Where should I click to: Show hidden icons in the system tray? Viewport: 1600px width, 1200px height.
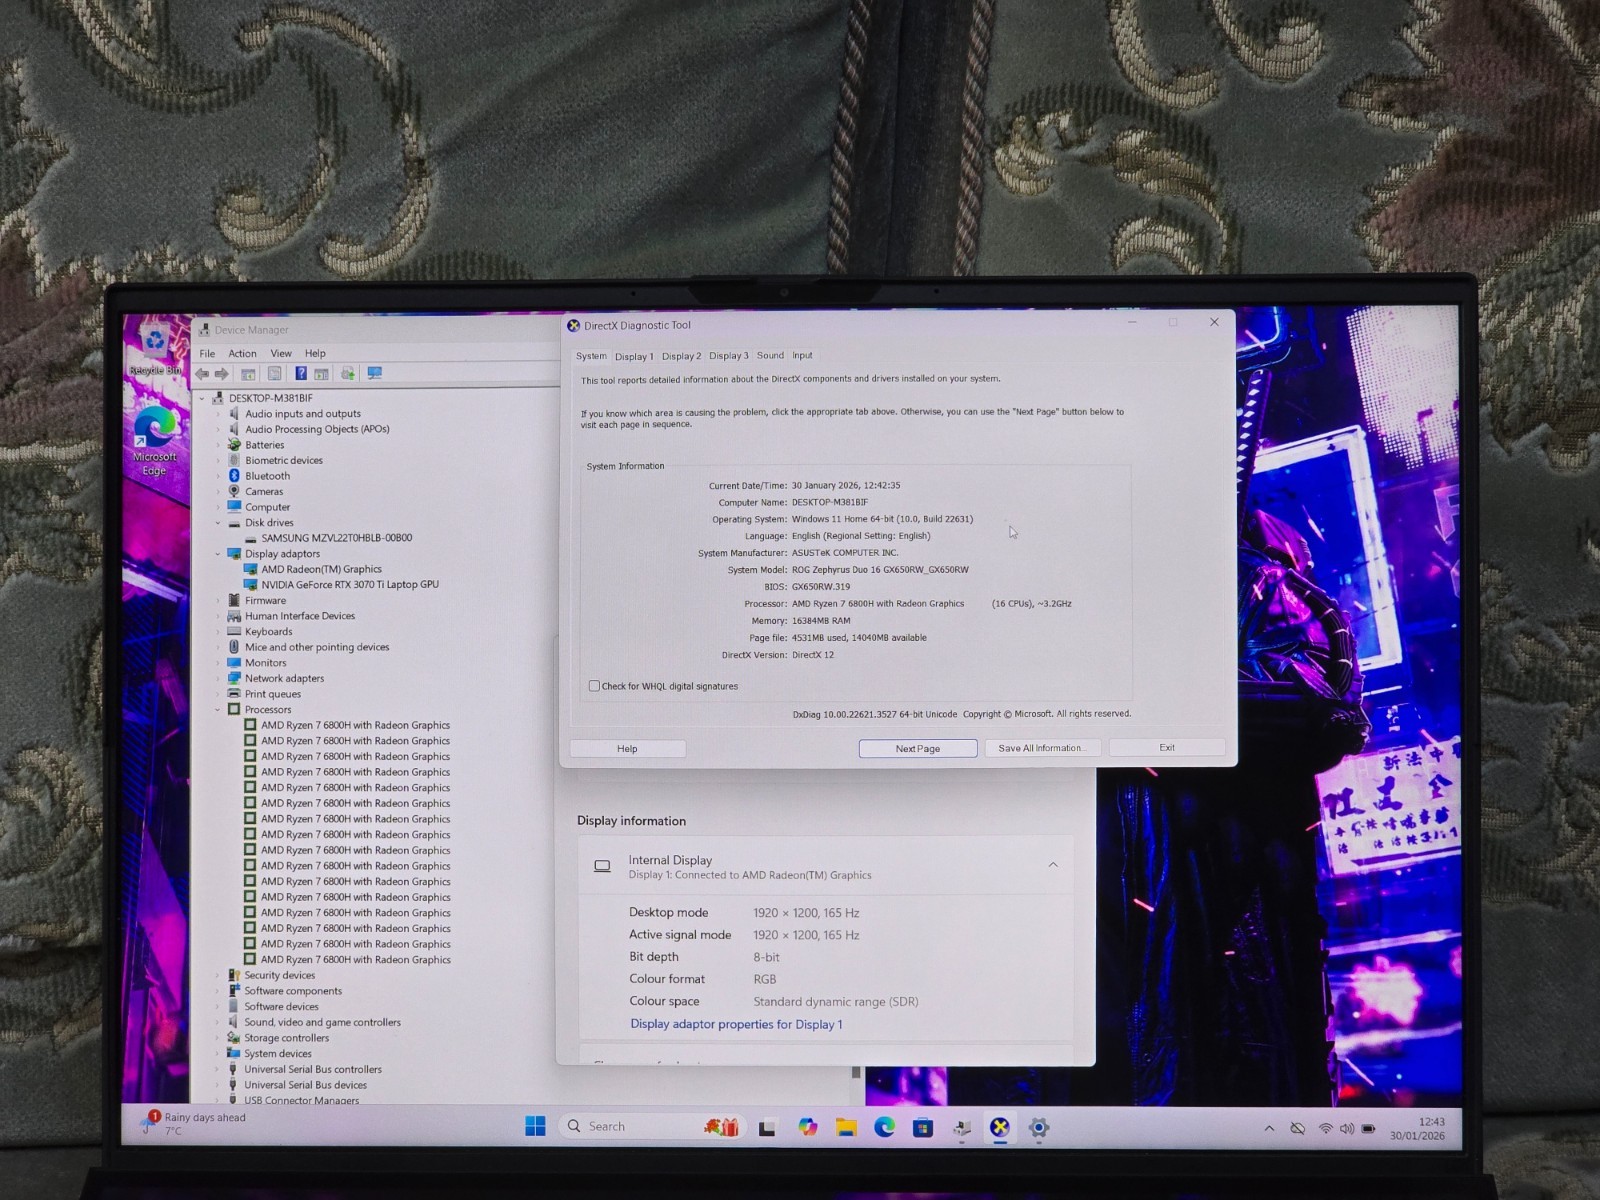click(x=1269, y=1129)
